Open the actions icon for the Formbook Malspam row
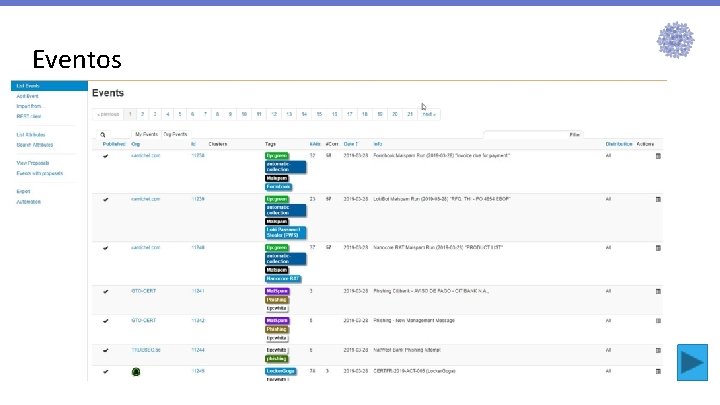 658,156
